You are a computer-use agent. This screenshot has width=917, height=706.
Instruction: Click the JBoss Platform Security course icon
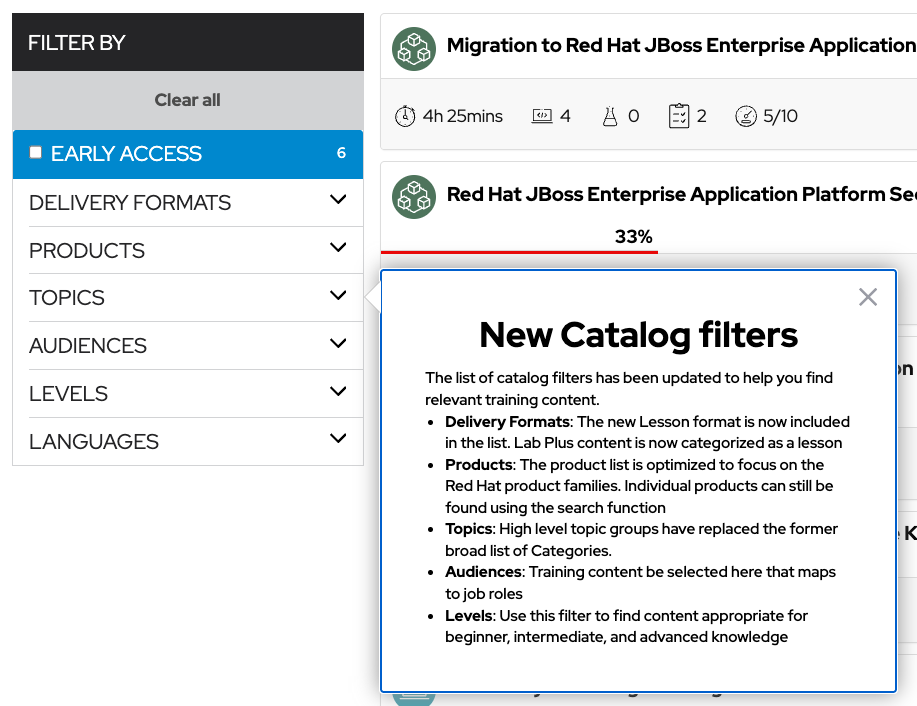click(413, 196)
